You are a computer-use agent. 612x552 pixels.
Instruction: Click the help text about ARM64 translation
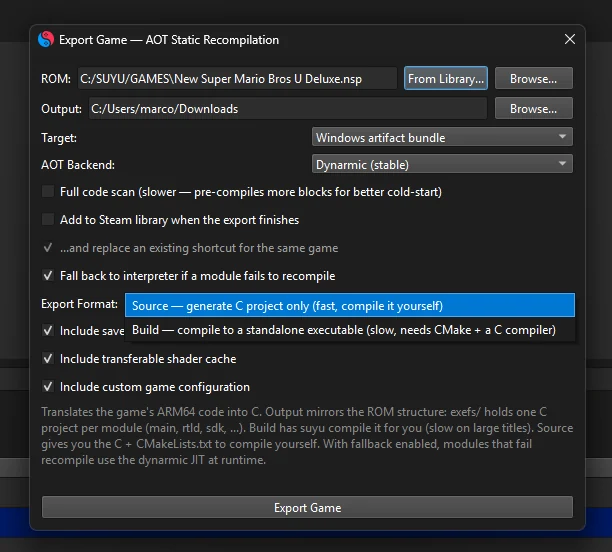tap(307, 436)
